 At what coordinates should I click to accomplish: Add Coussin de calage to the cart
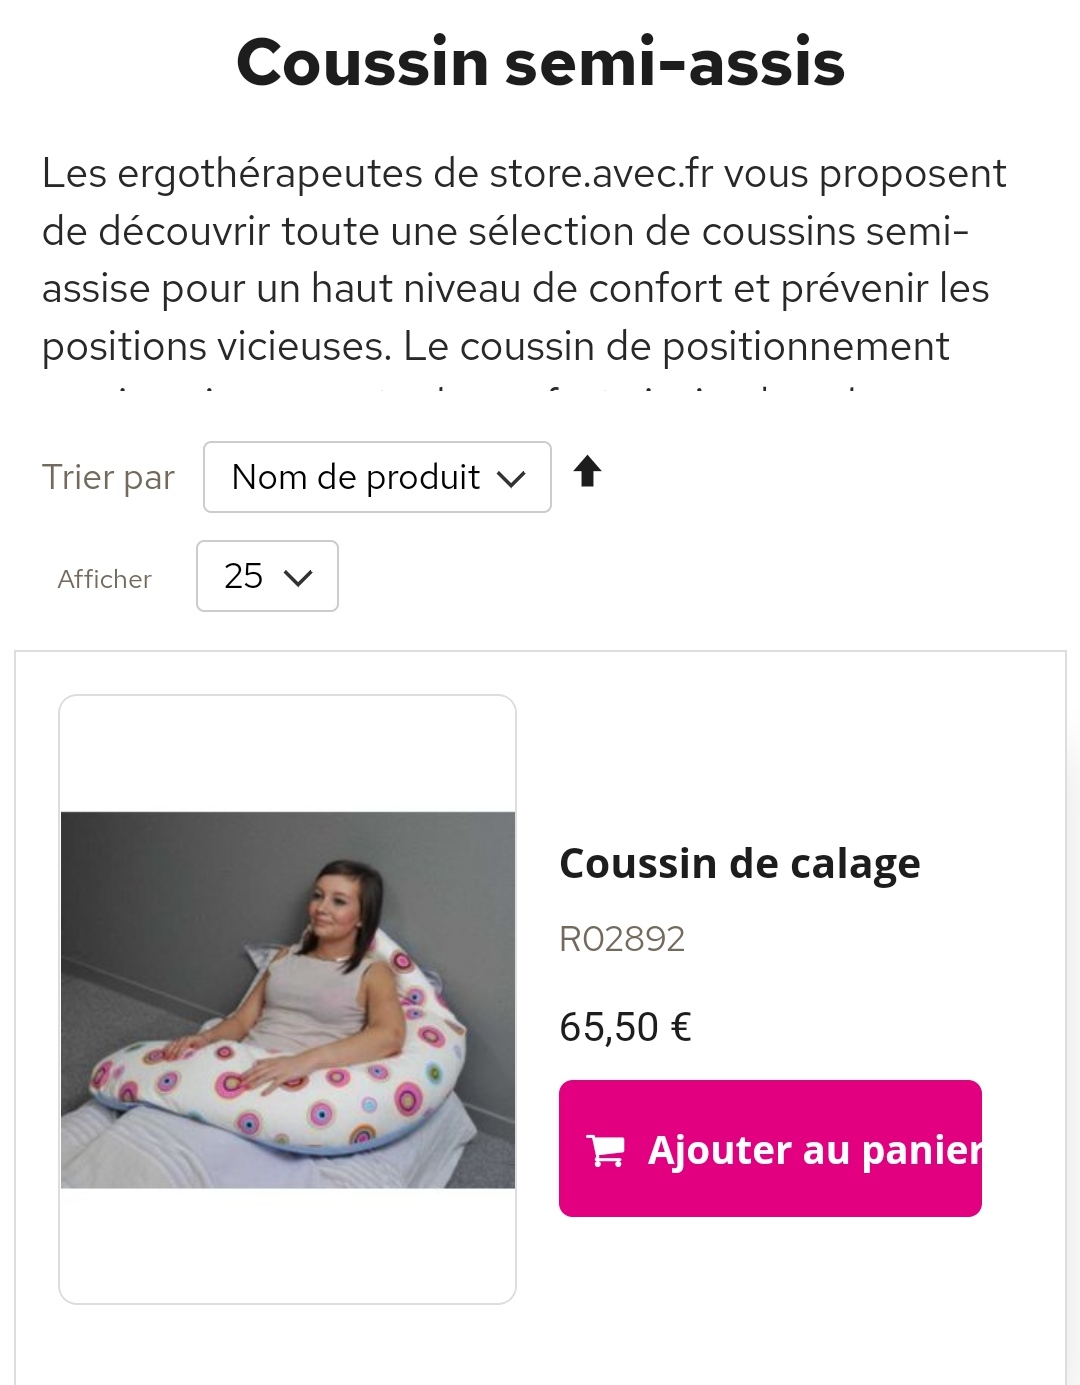[x=770, y=1148]
